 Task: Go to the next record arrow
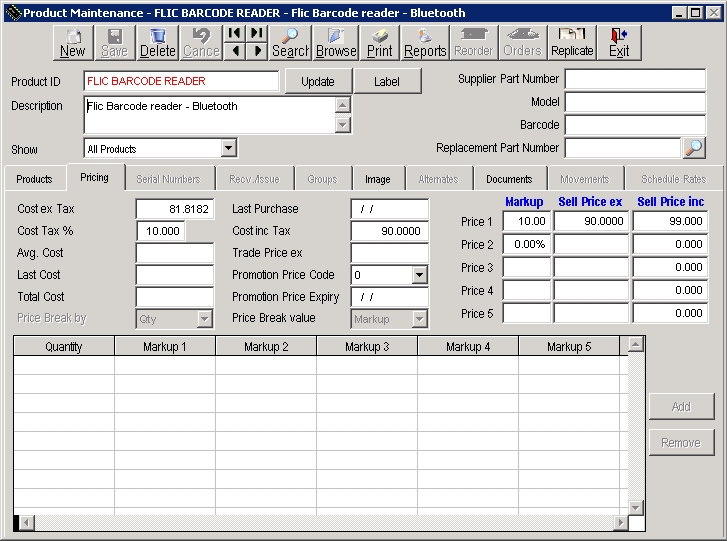pyautogui.click(x=257, y=51)
